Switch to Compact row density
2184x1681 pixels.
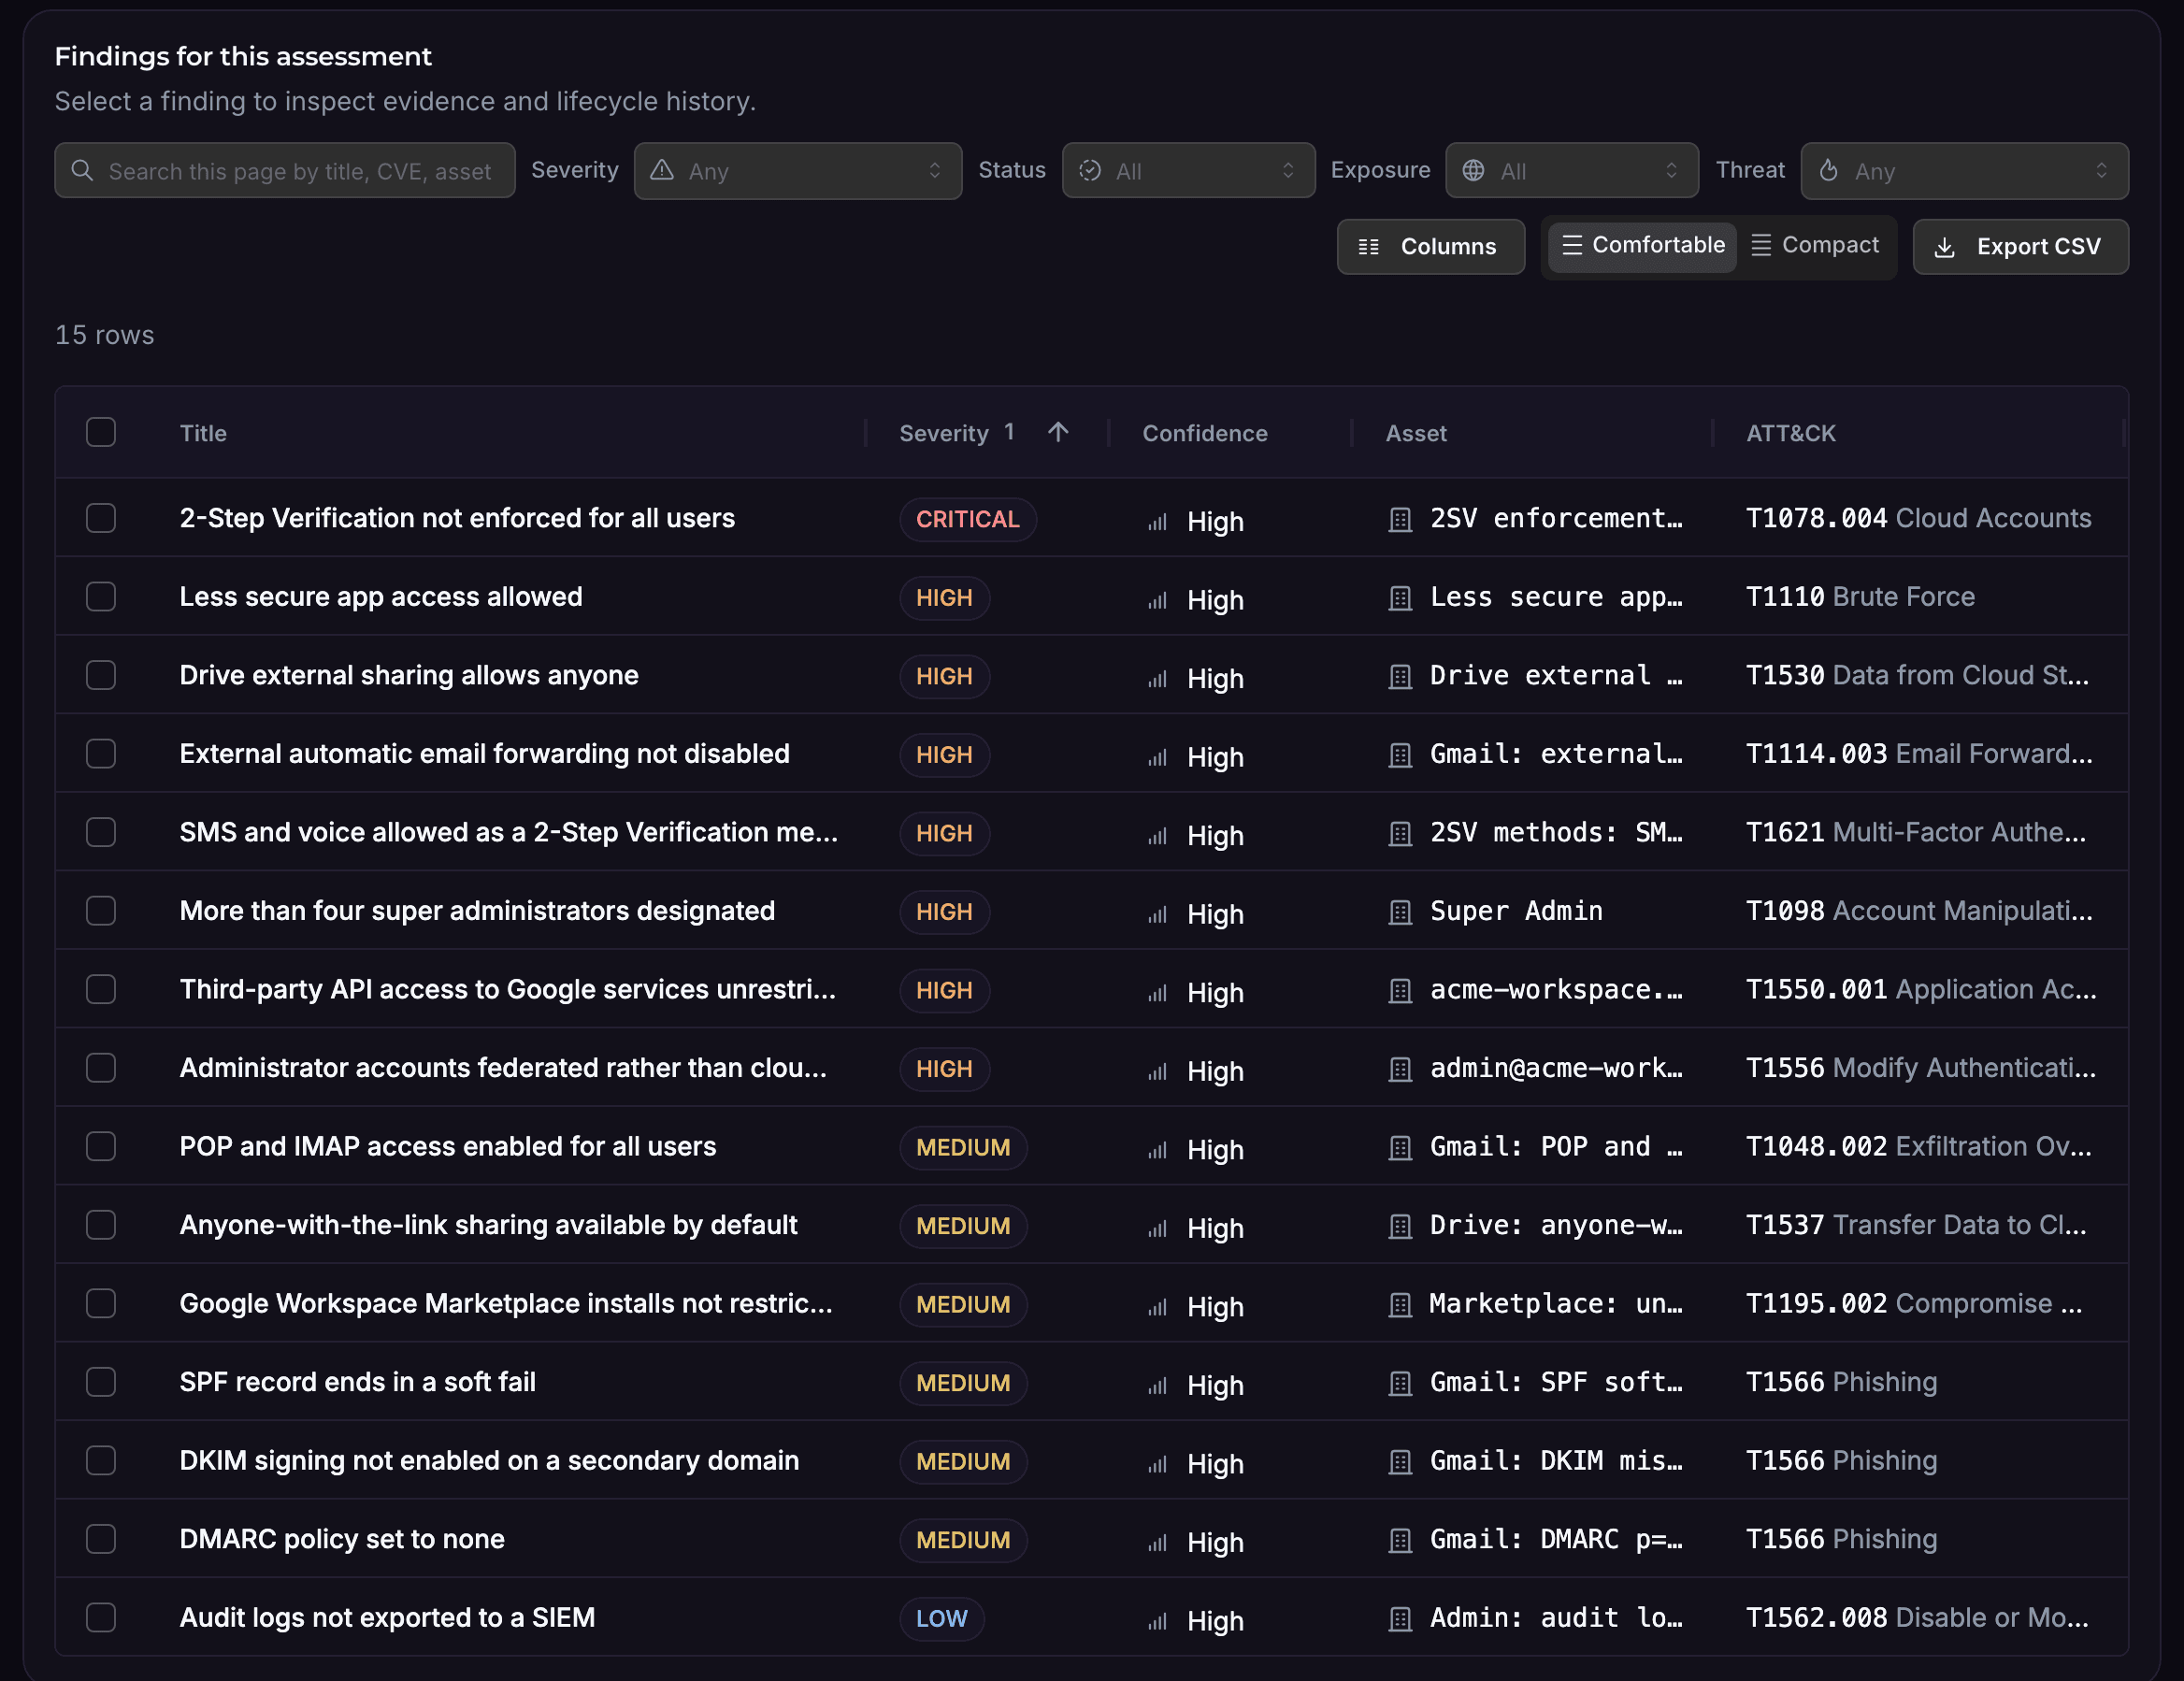pyautogui.click(x=1815, y=246)
